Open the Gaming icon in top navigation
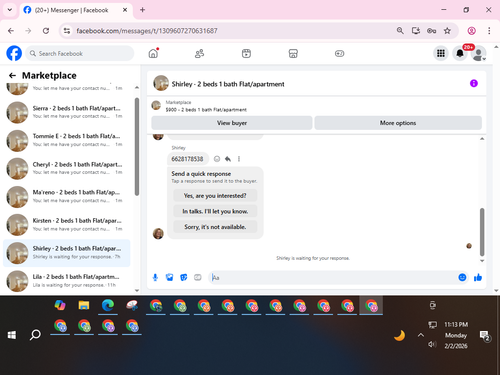The height and width of the screenshot is (375, 500). pyautogui.click(x=339, y=53)
